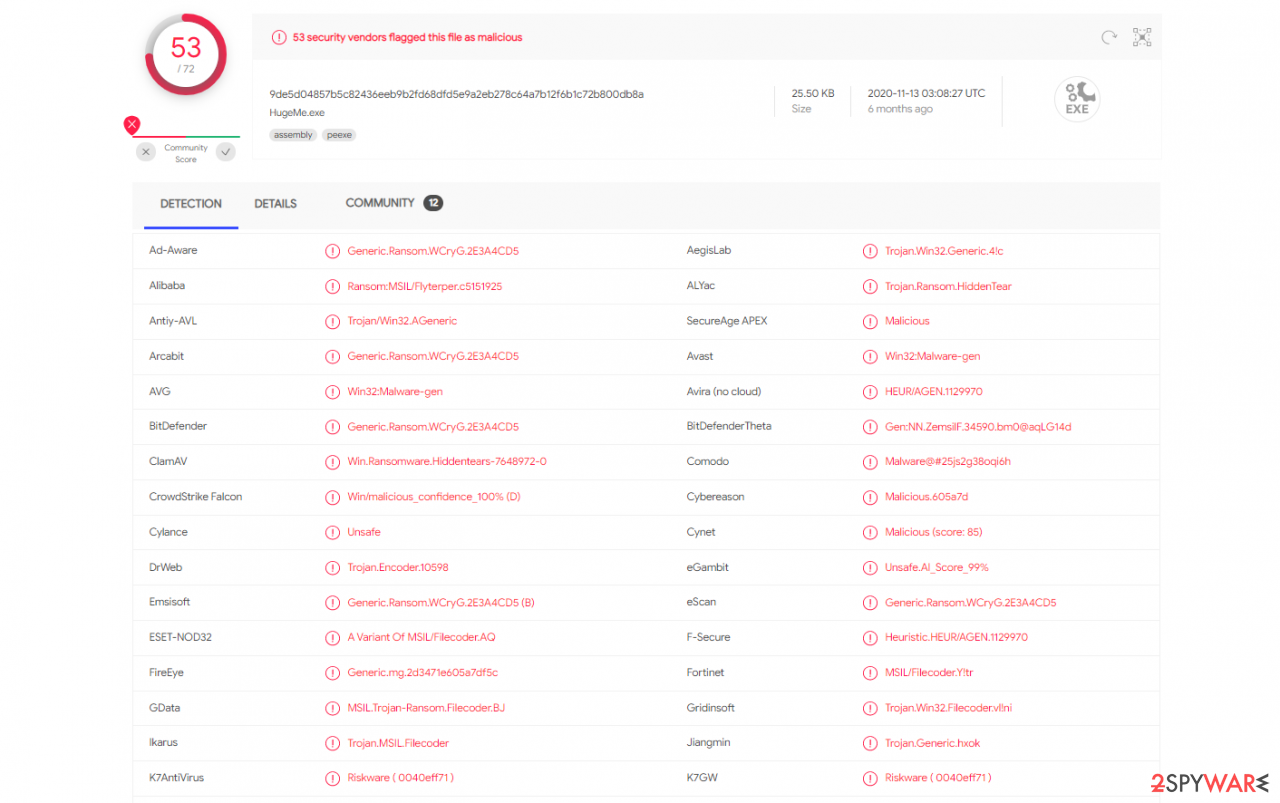Image resolution: width=1280 pixels, height=803 pixels.
Task: Click the alert icon for K7GW detection
Action: point(870,778)
